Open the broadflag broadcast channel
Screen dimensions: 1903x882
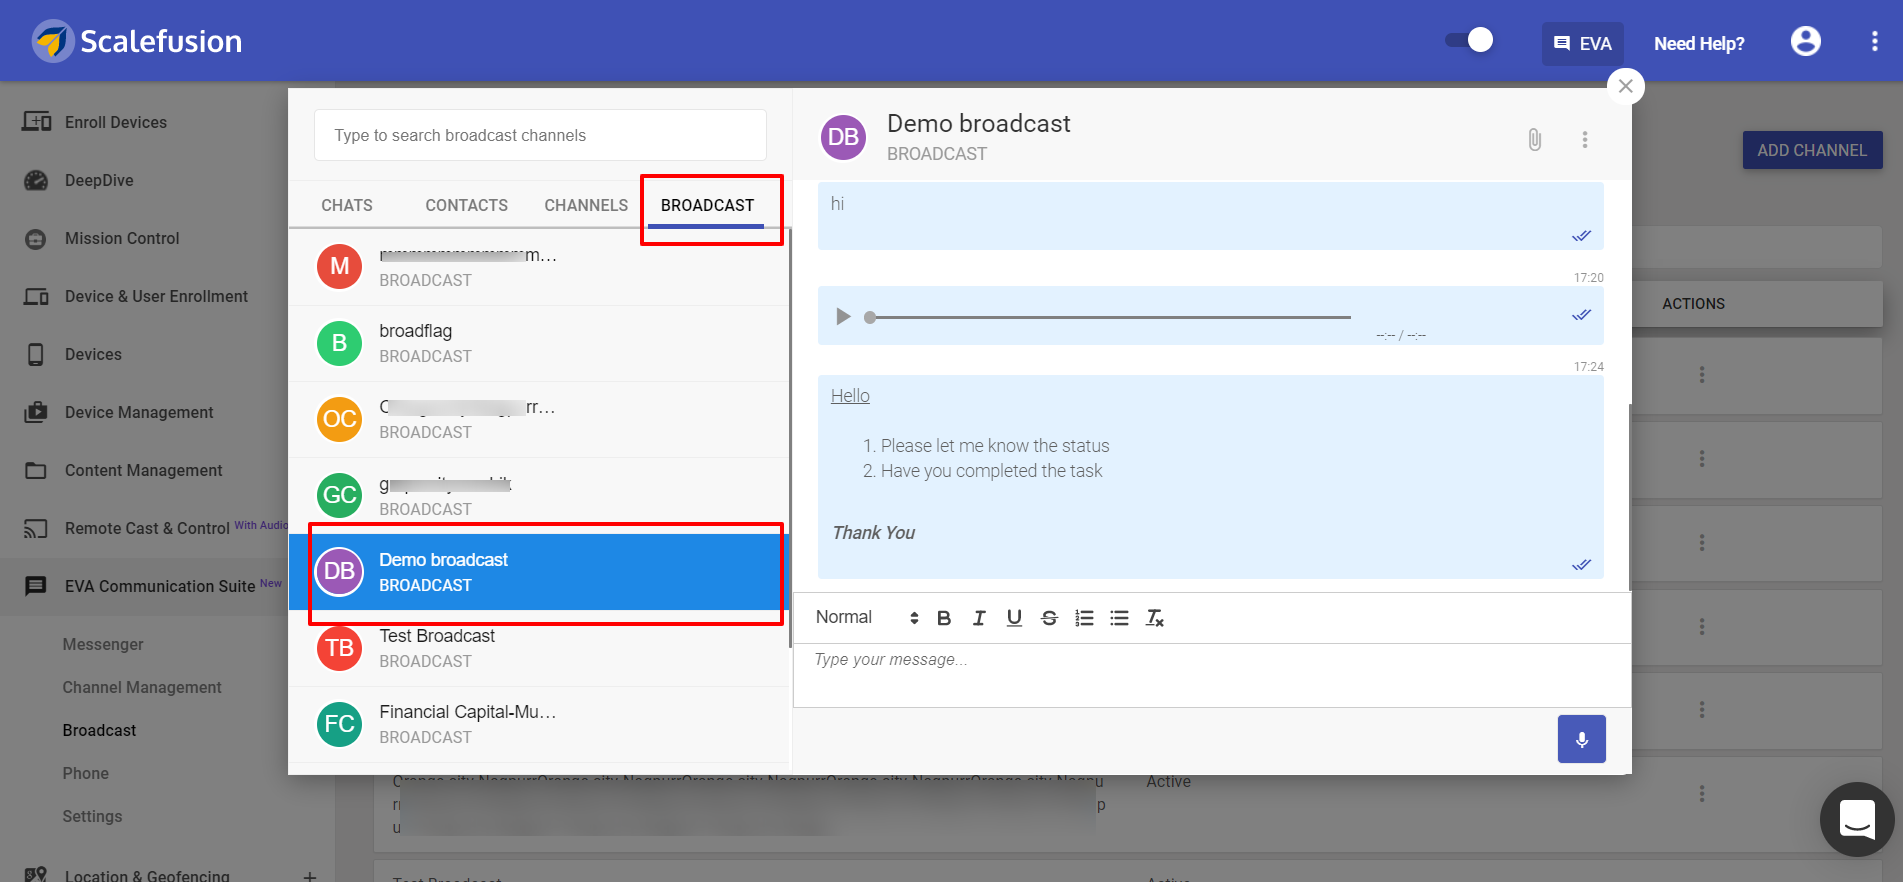coord(539,343)
